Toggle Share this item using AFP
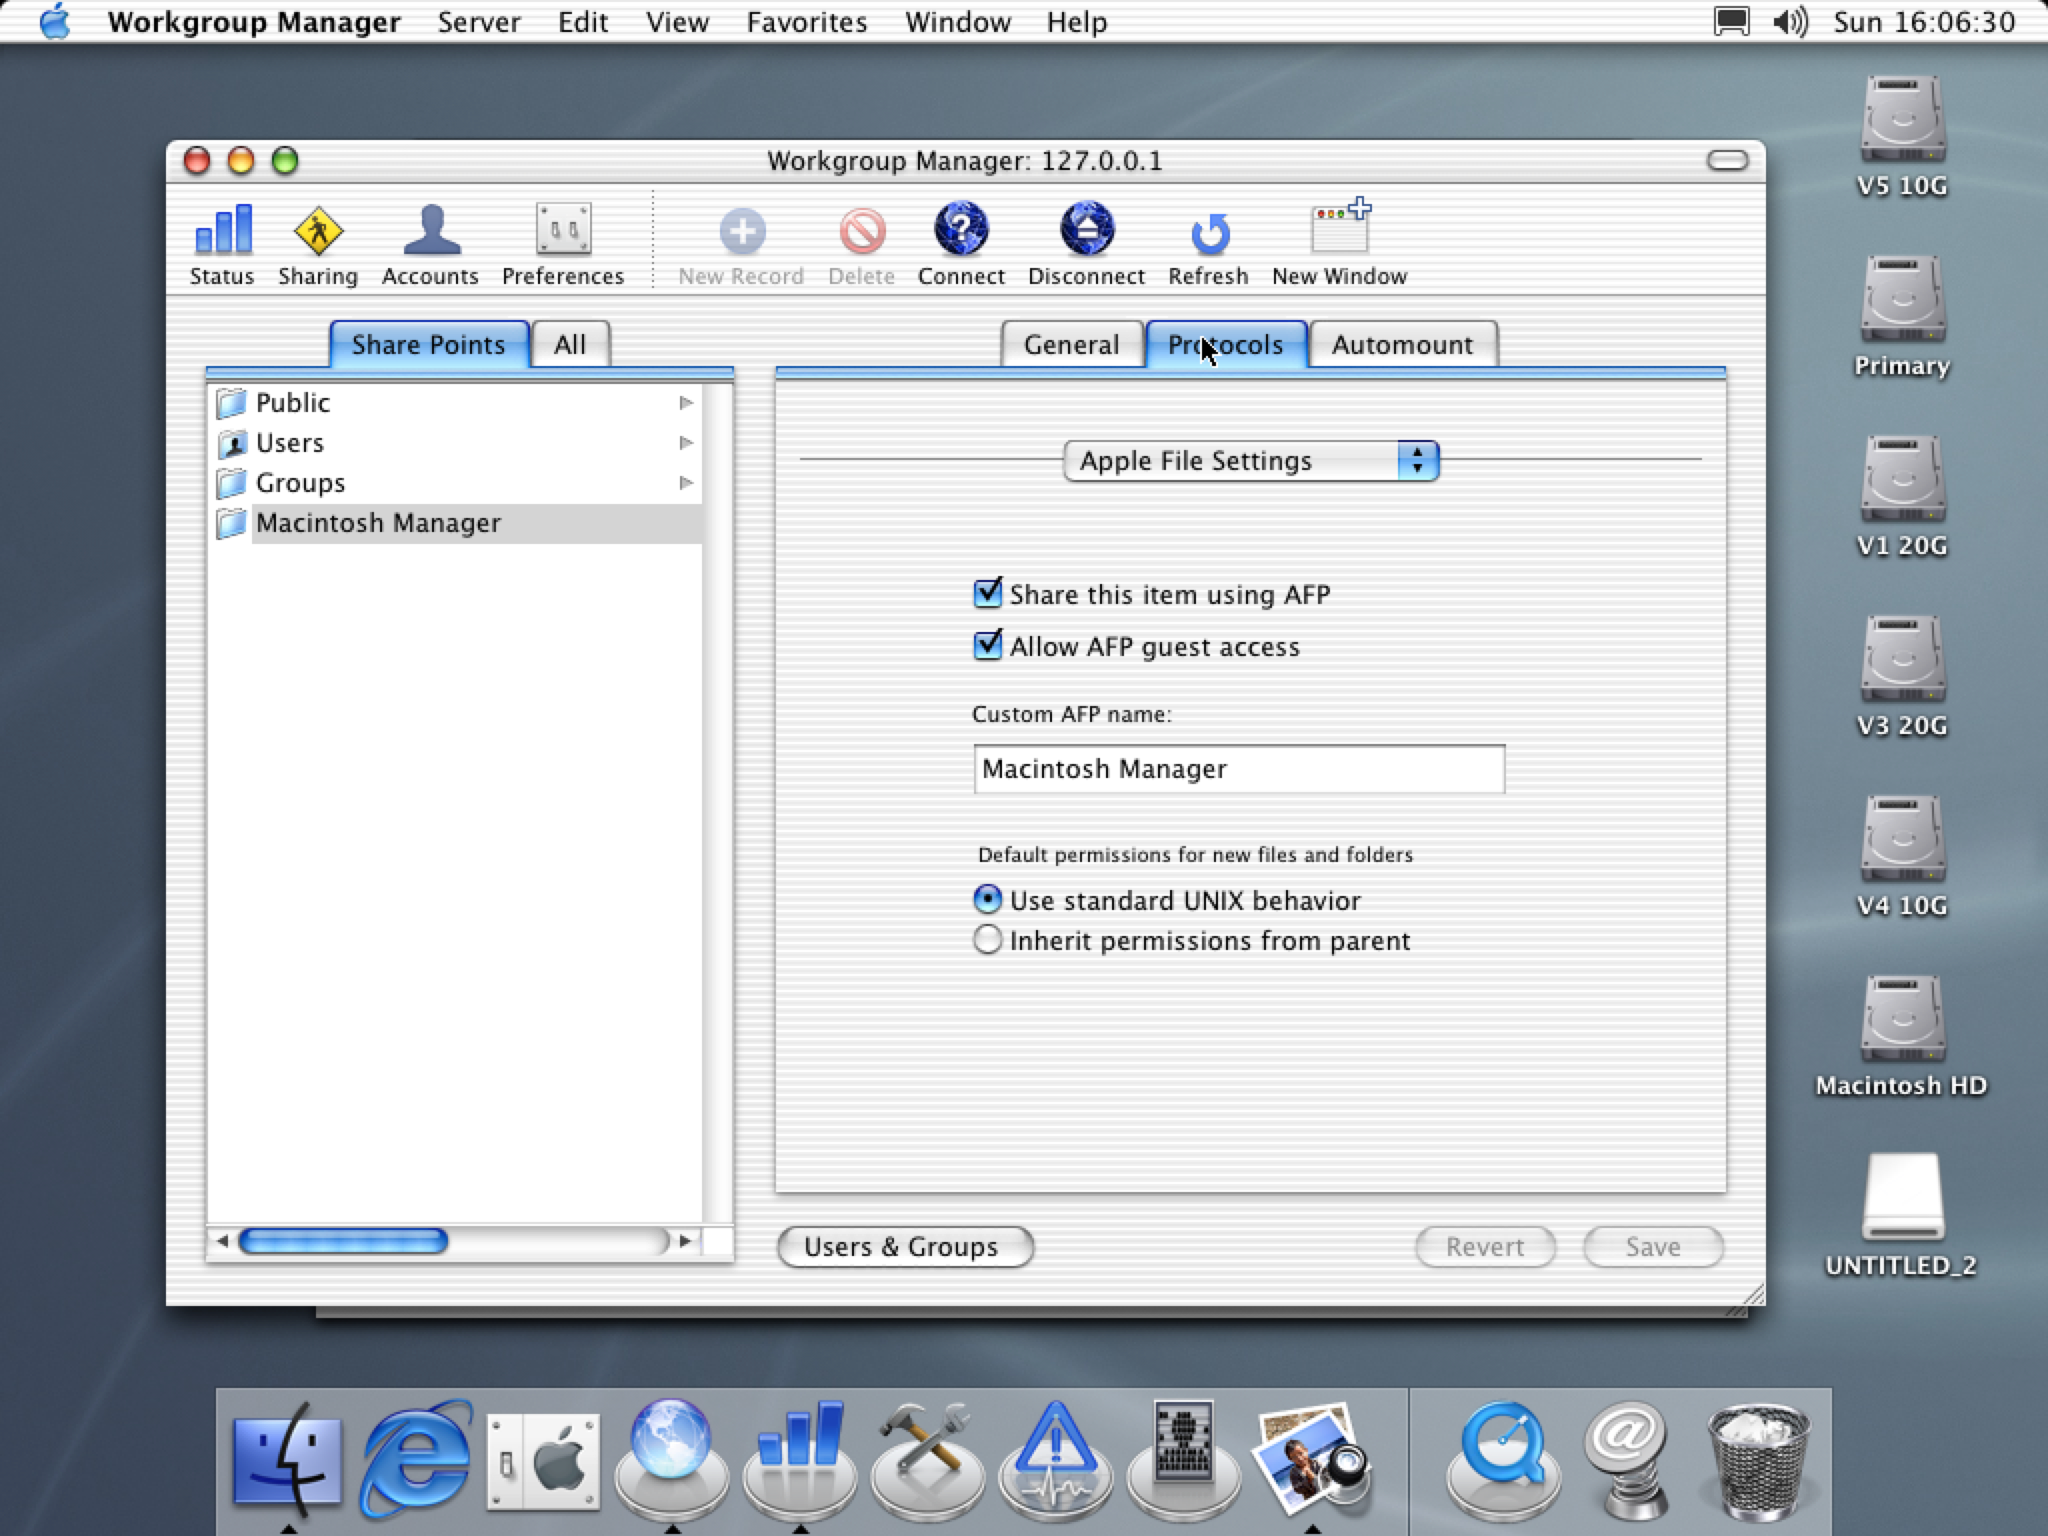Screen dimensions: 2048x1536 tap(987, 594)
